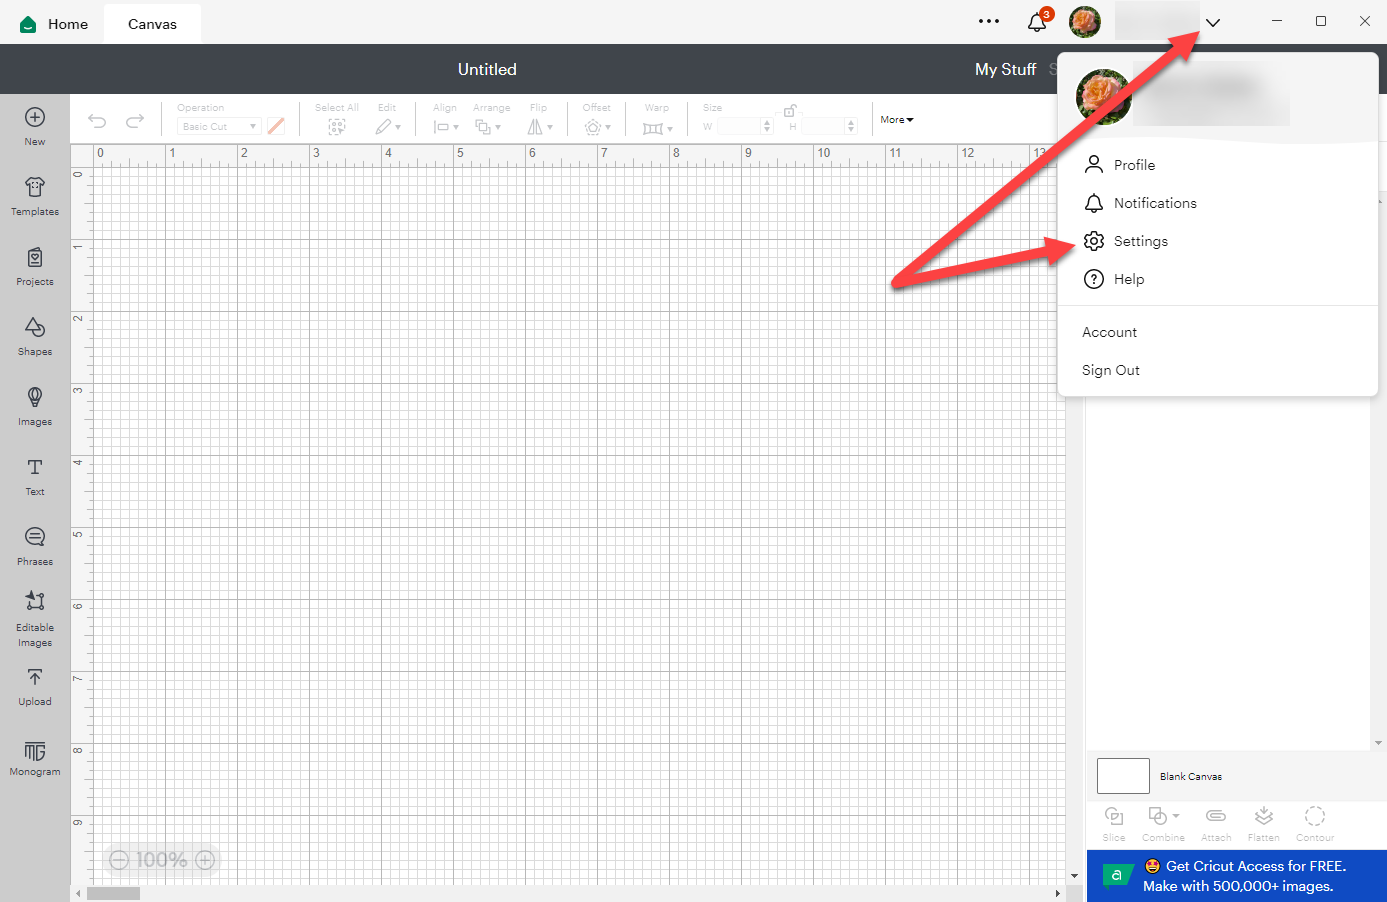
Task: Zoom in with the plus button
Action: (x=206, y=860)
